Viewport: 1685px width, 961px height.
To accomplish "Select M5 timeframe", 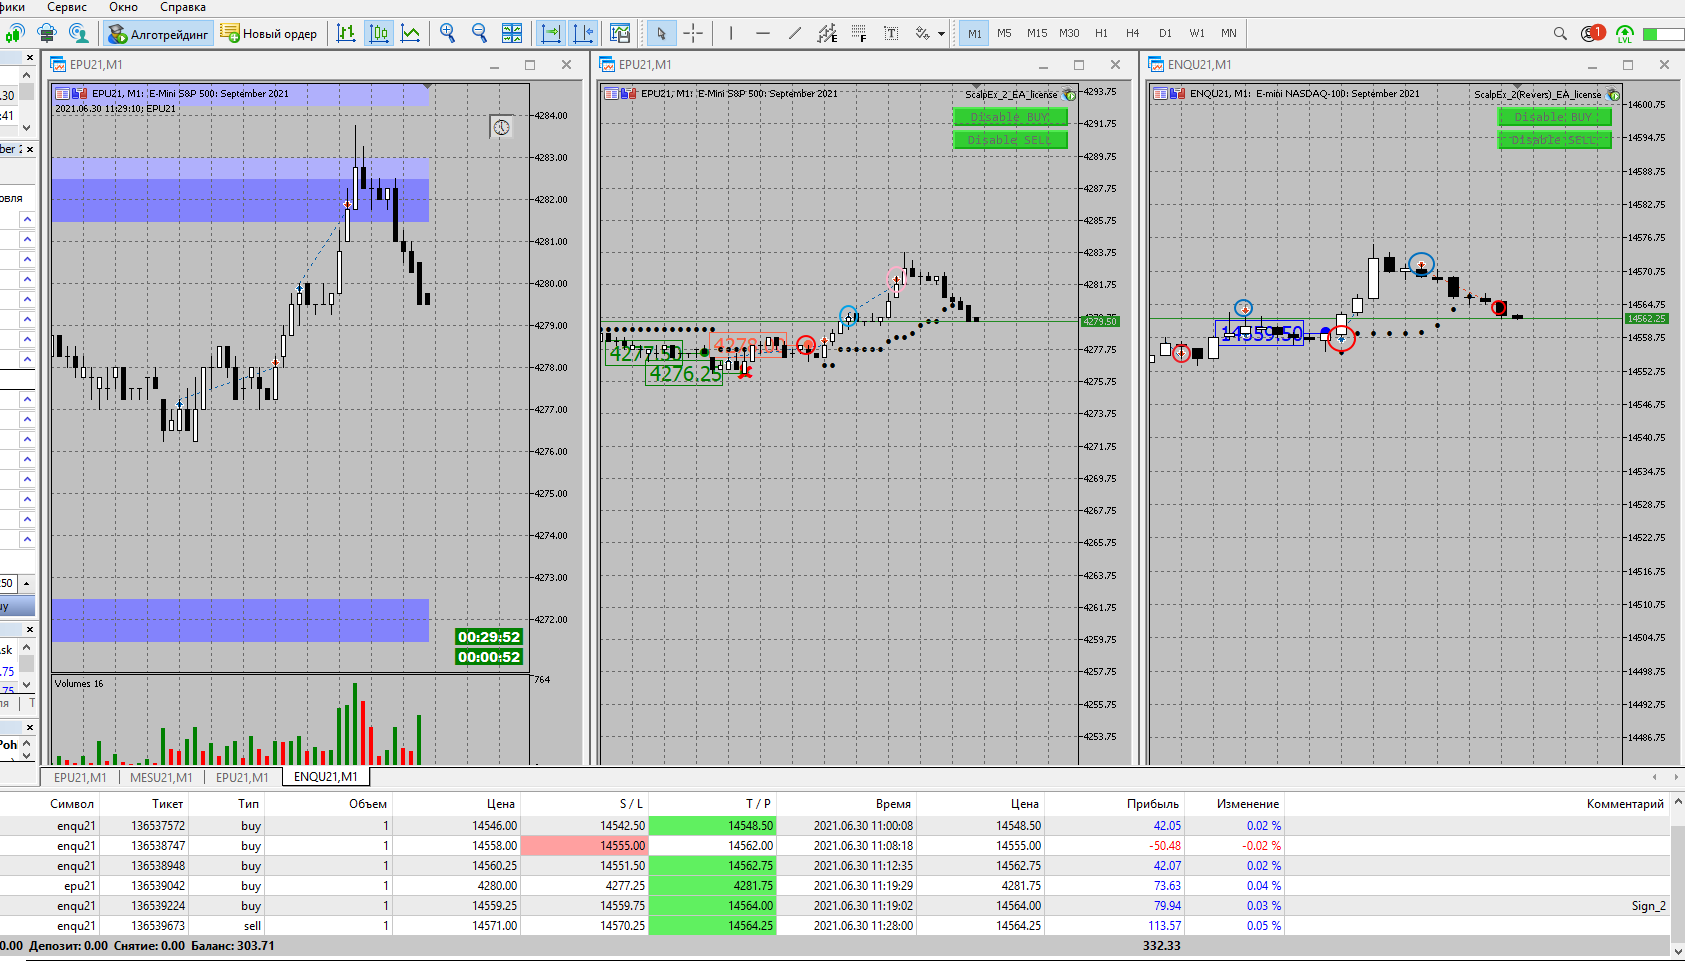I will [1004, 33].
